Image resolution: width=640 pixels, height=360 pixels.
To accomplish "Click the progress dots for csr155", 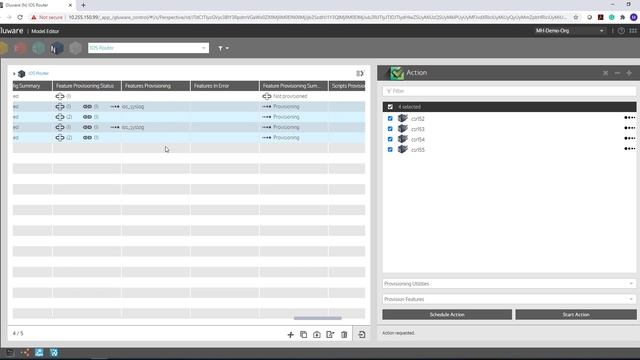I will point(629,149).
